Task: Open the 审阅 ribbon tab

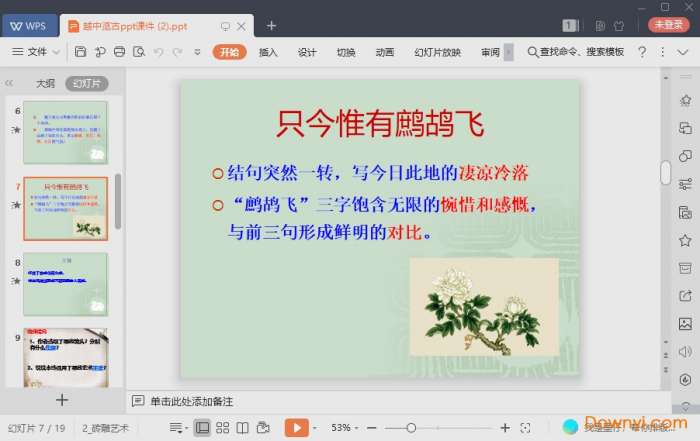Action: pyautogui.click(x=490, y=52)
